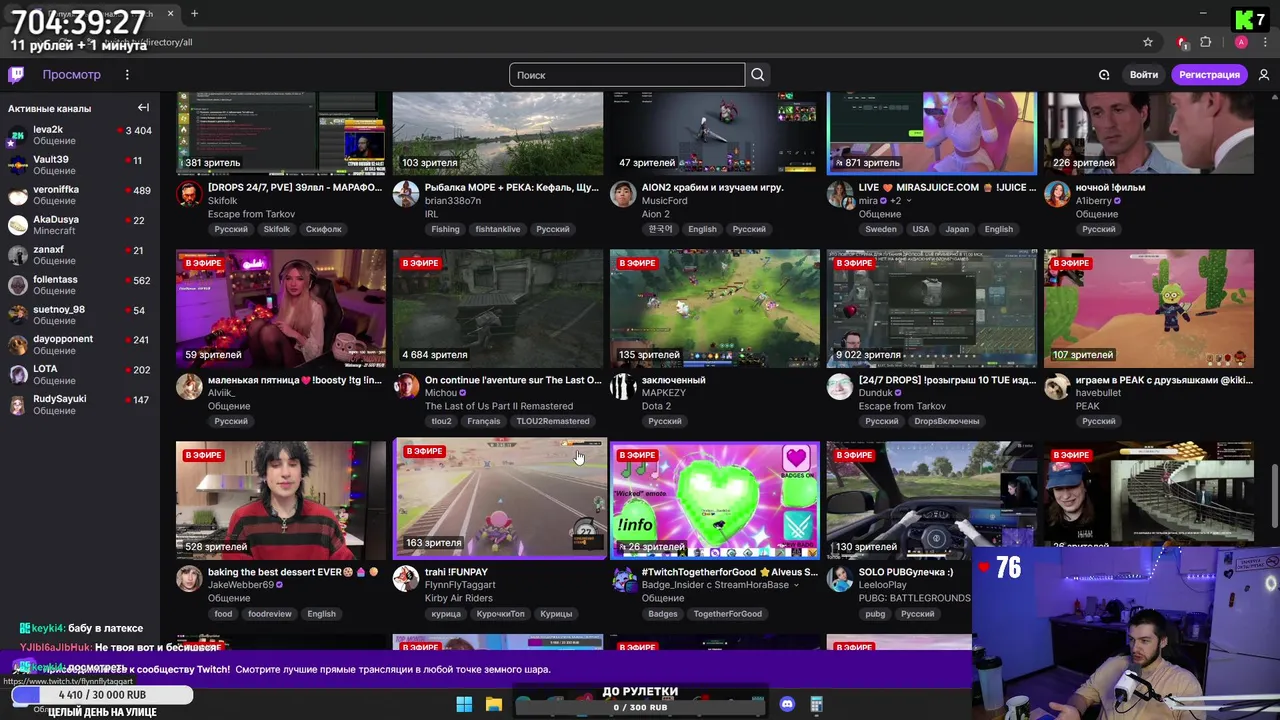Click the foodreview tag
The width and height of the screenshot is (1280, 720).
pos(269,614)
